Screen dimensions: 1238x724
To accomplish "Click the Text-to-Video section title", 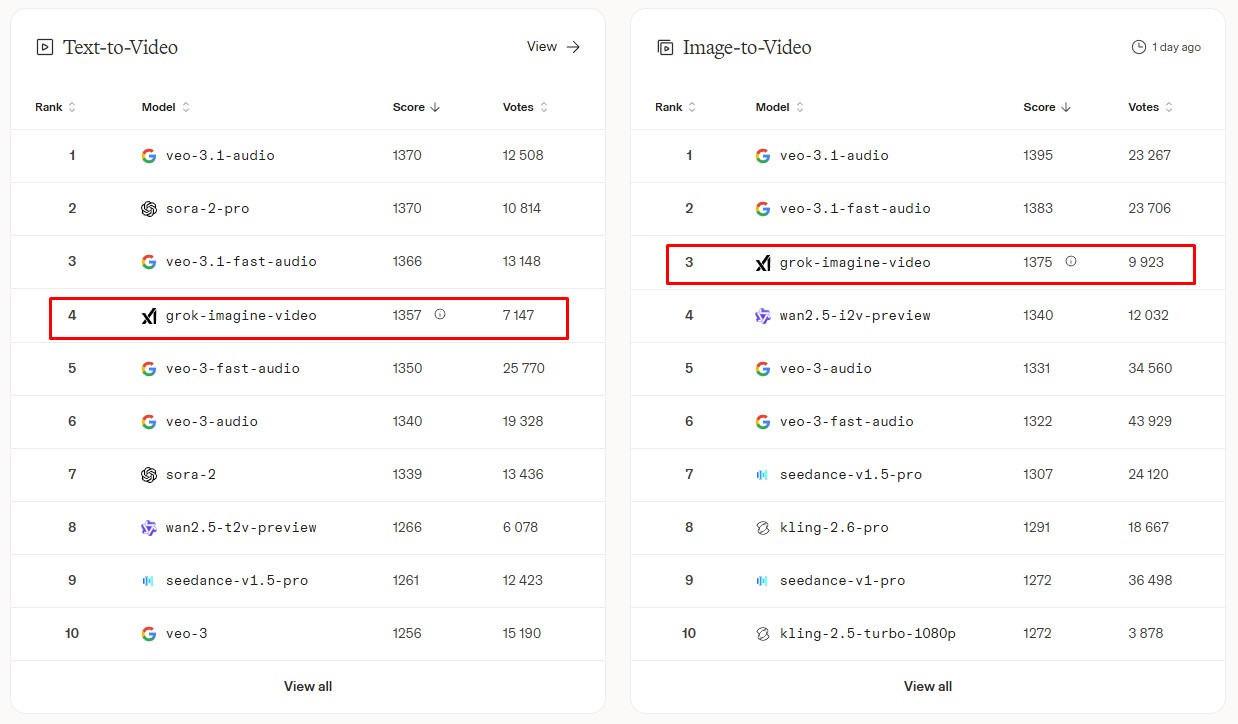I will pos(121,47).
